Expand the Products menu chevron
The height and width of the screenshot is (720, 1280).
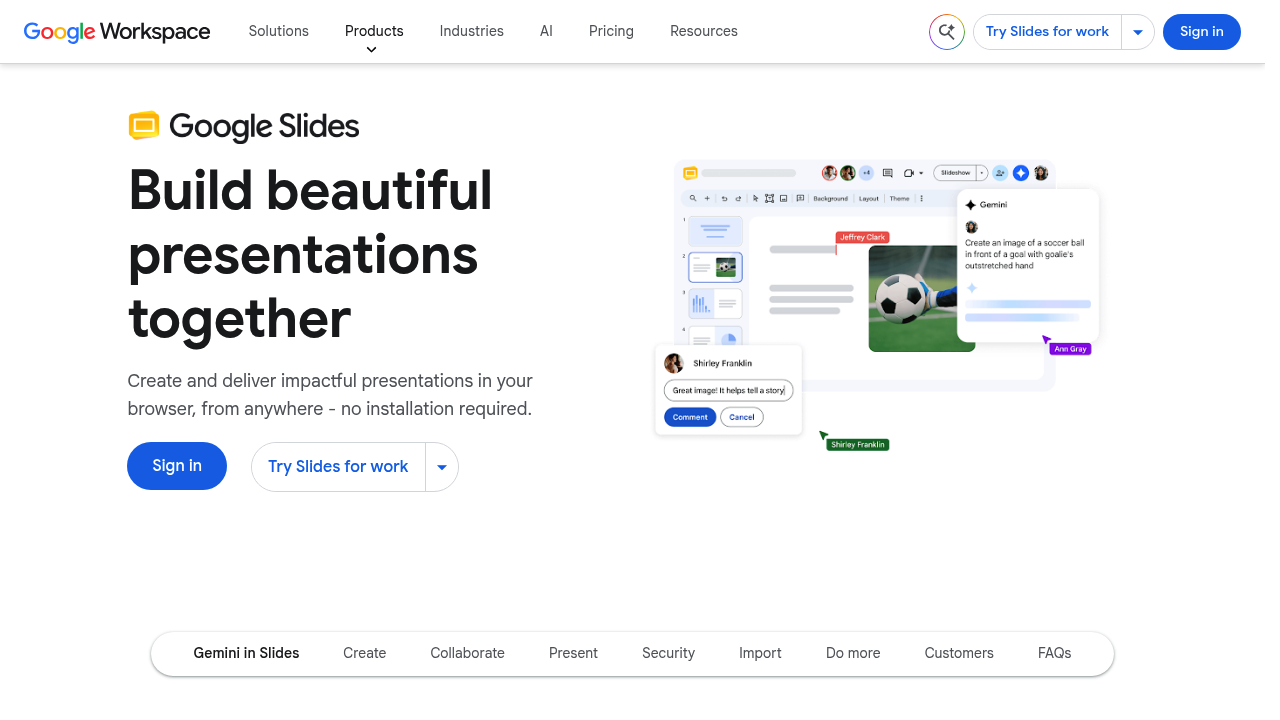coord(371,49)
